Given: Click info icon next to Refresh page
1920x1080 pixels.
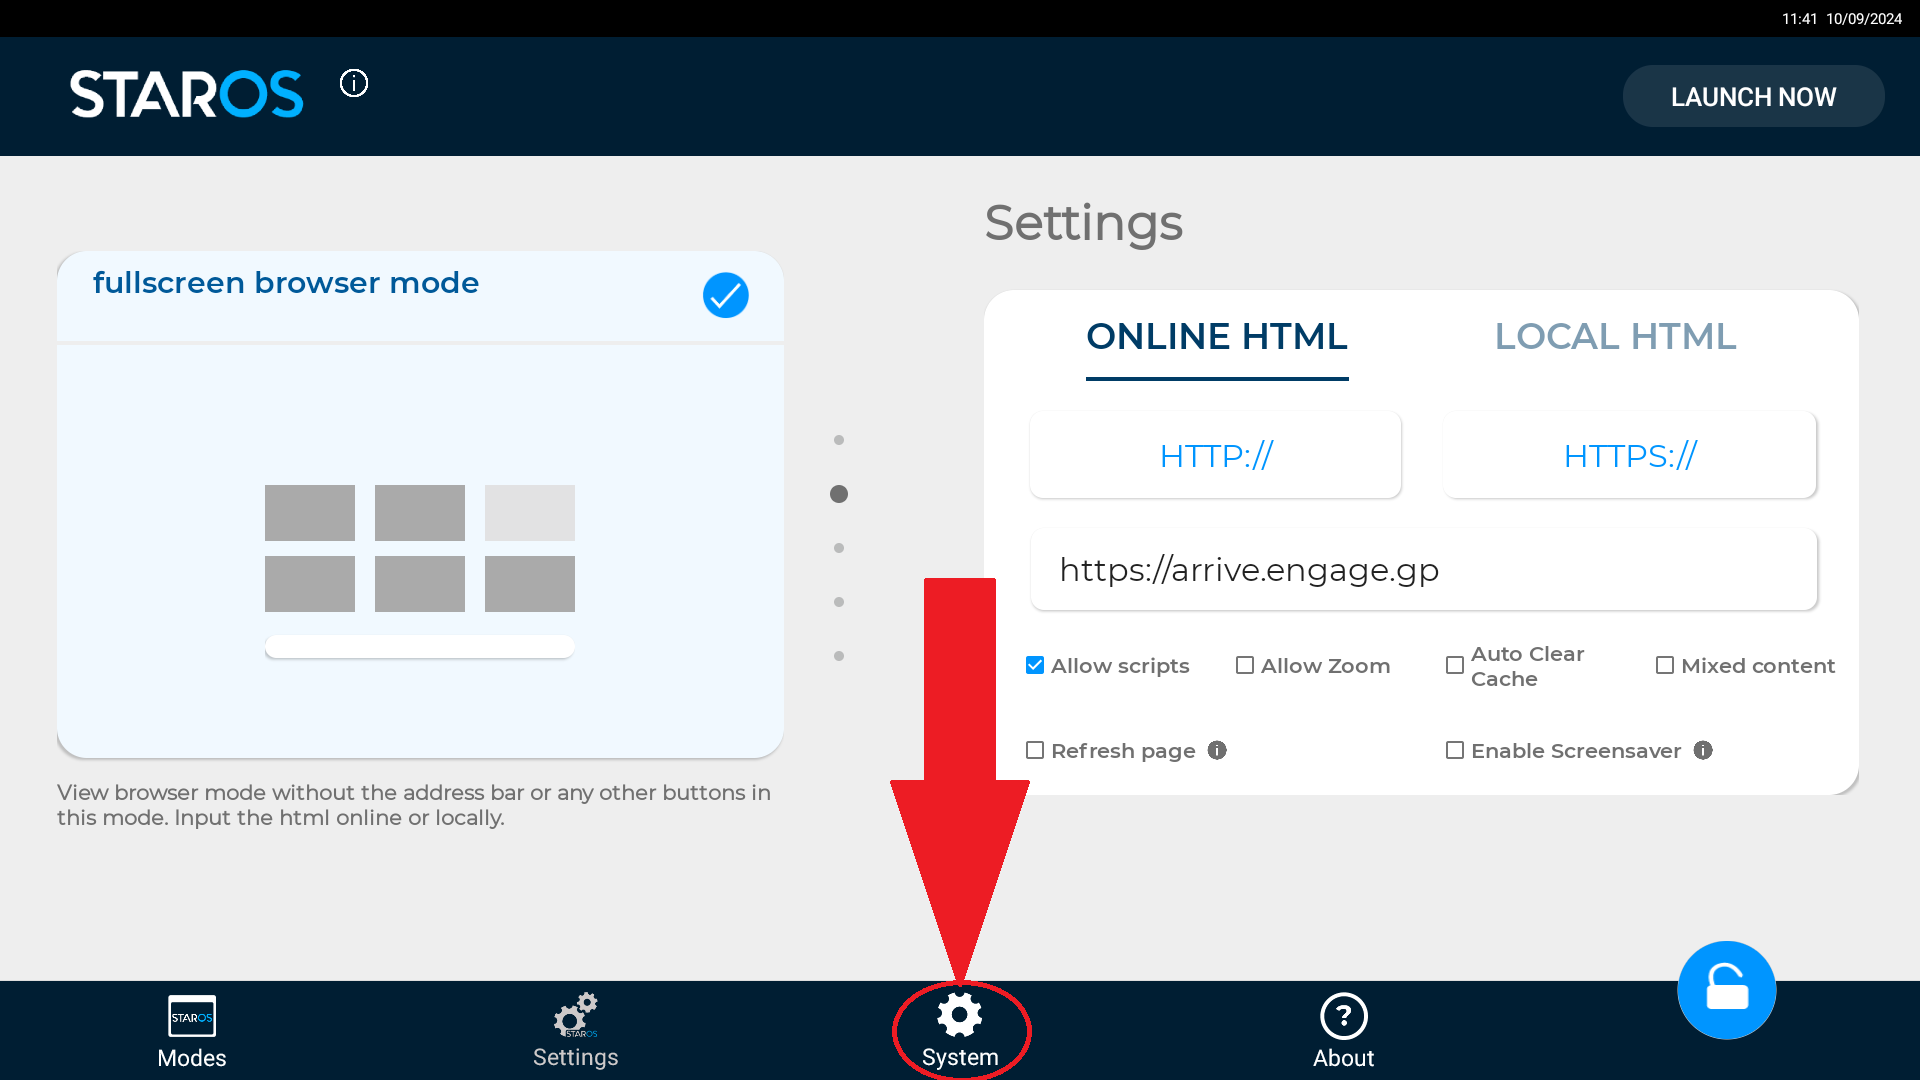Looking at the screenshot, I should (x=1217, y=750).
